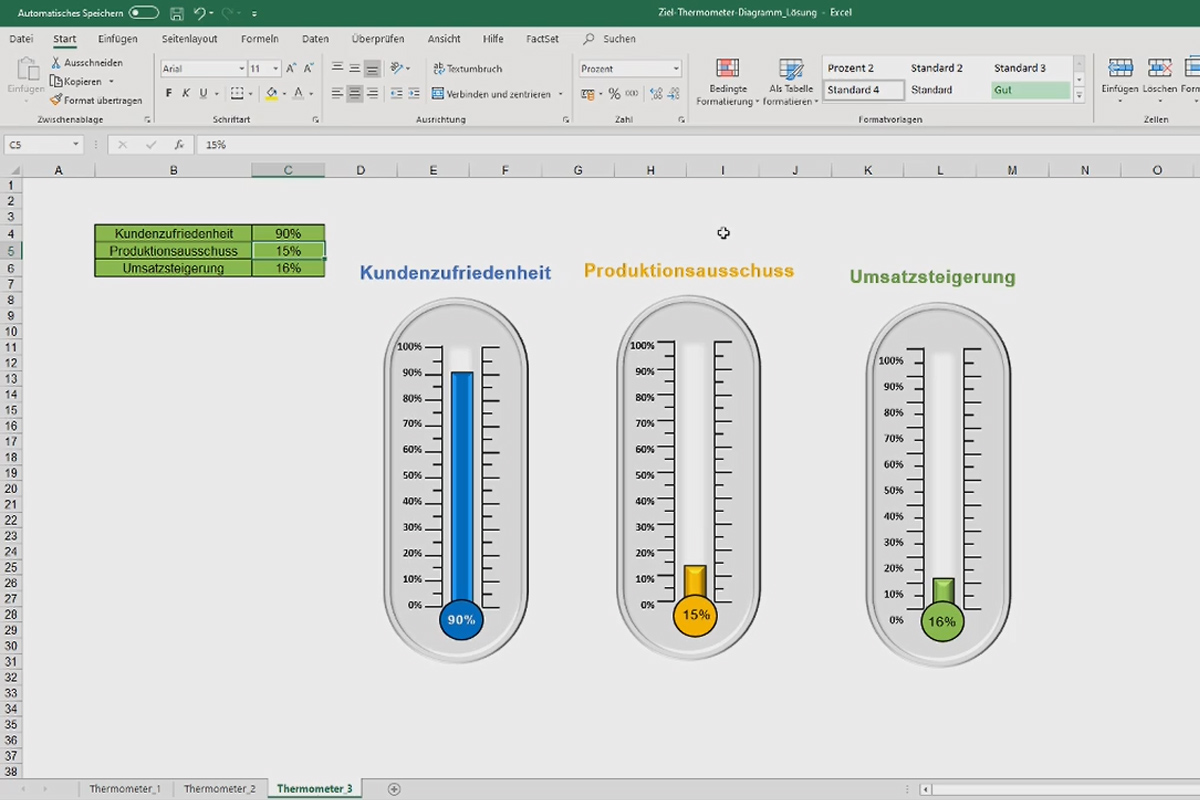Viewport: 1200px width, 800px height.
Task: Open Kopieren dropdown arrow
Action: pos(111,81)
